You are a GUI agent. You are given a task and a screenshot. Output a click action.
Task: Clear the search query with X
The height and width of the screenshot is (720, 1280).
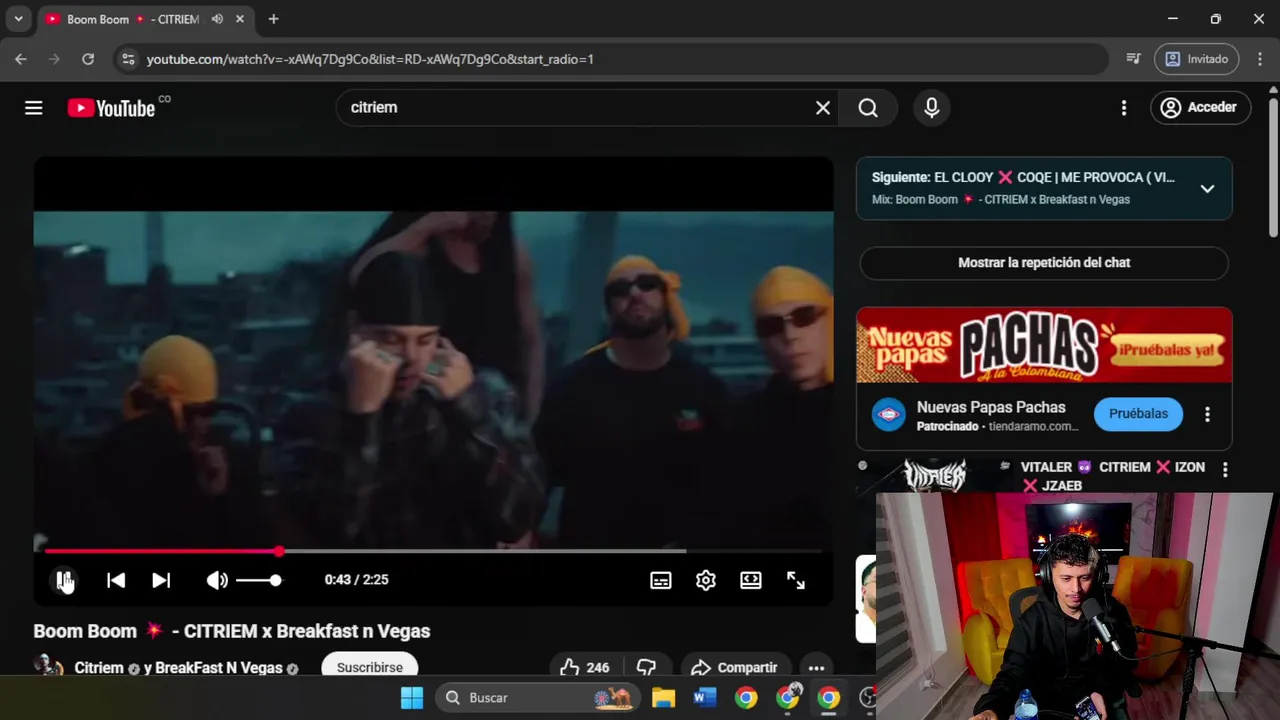click(x=823, y=107)
